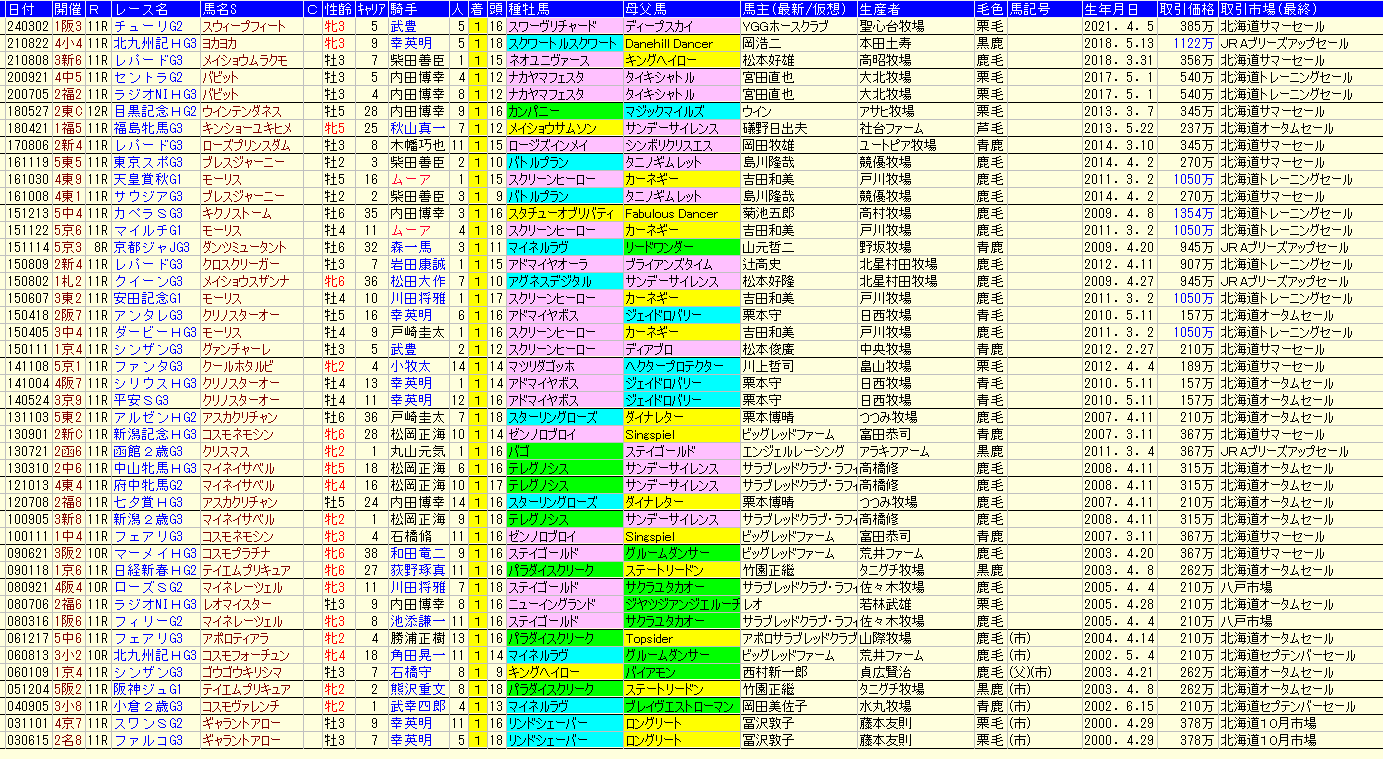Click the 馬名S column header
The image size is (1383, 759).
tap(222, 10)
